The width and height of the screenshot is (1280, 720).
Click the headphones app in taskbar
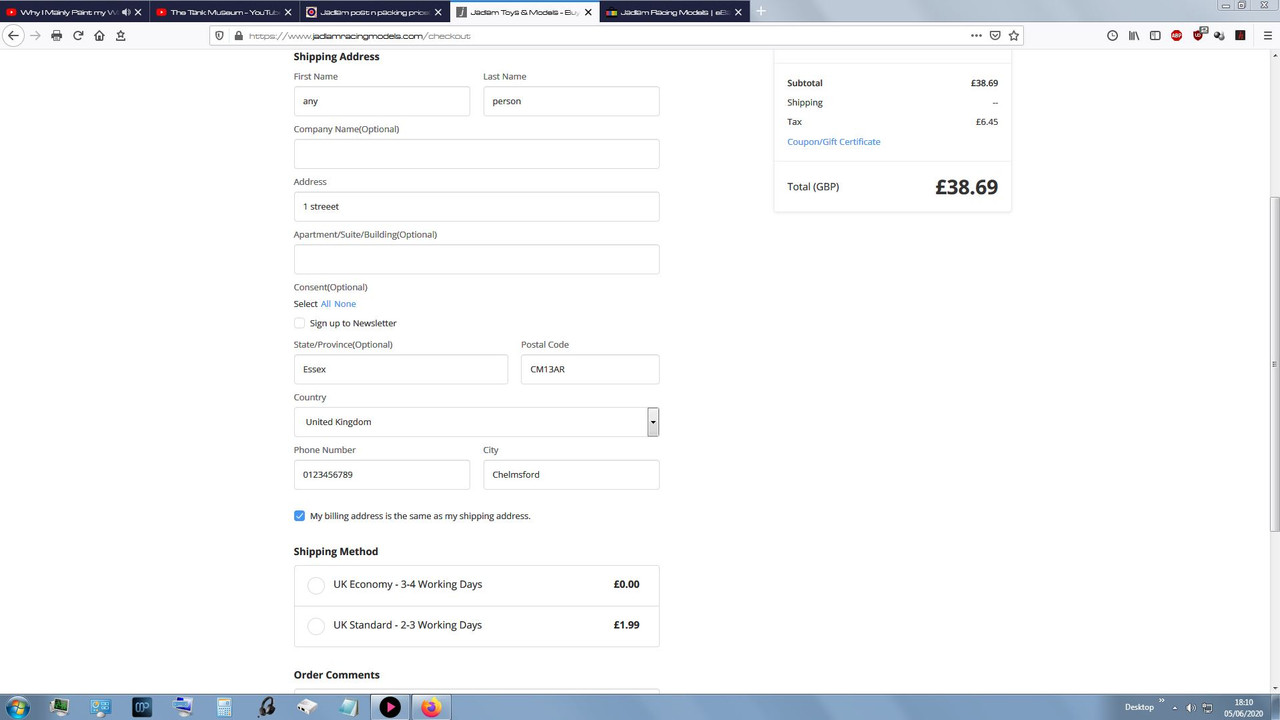(266, 707)
